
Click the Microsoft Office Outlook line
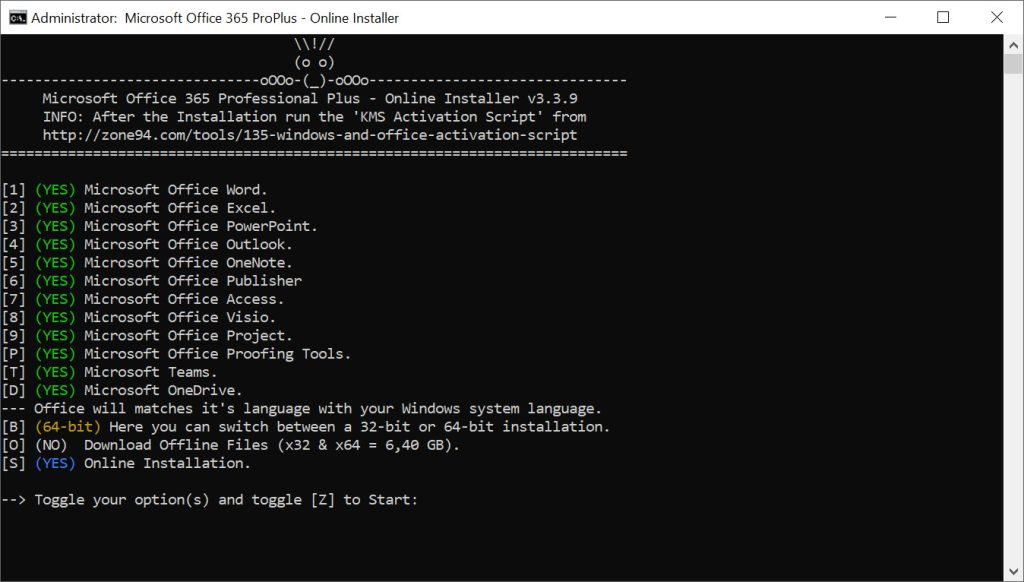pyautogui.click(x=188, y=244)
